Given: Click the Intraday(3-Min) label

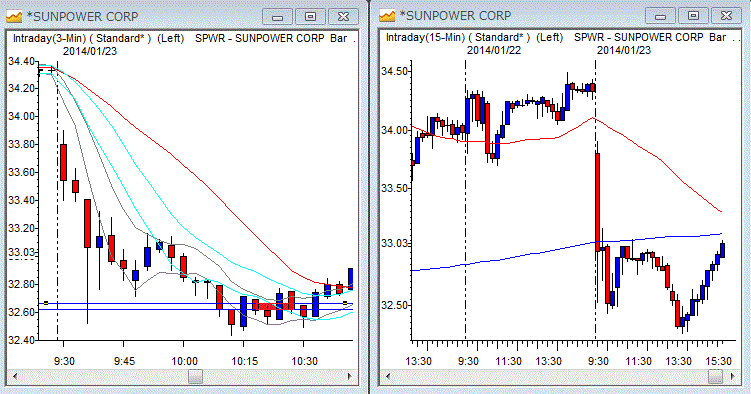Looking at the screenshot, I should (x=49, y=38).
